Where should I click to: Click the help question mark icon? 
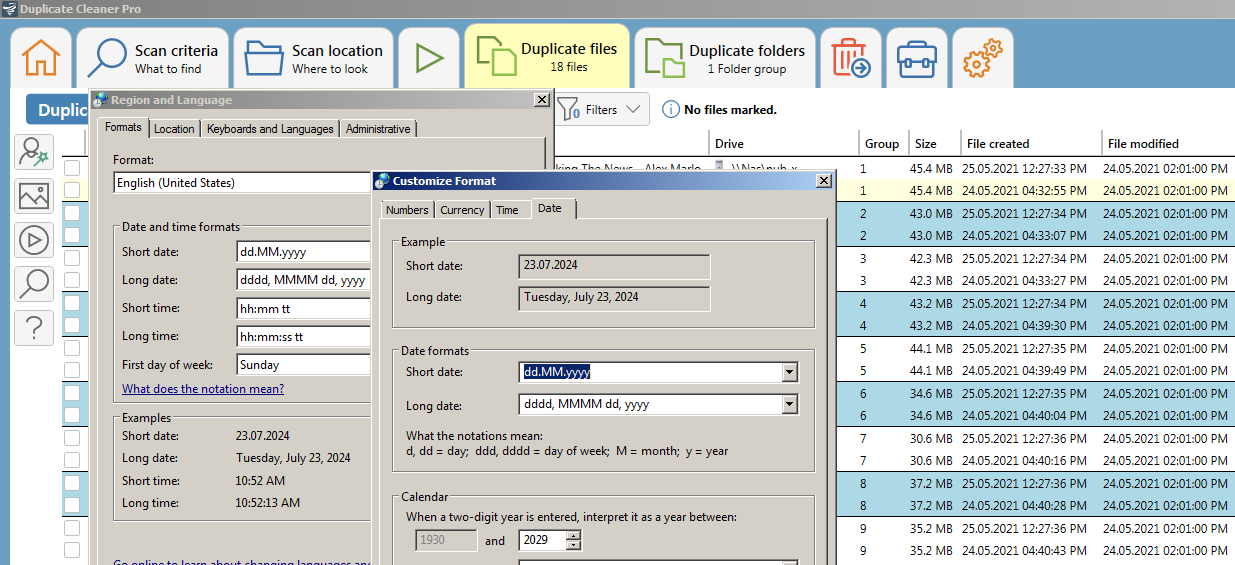34,327
